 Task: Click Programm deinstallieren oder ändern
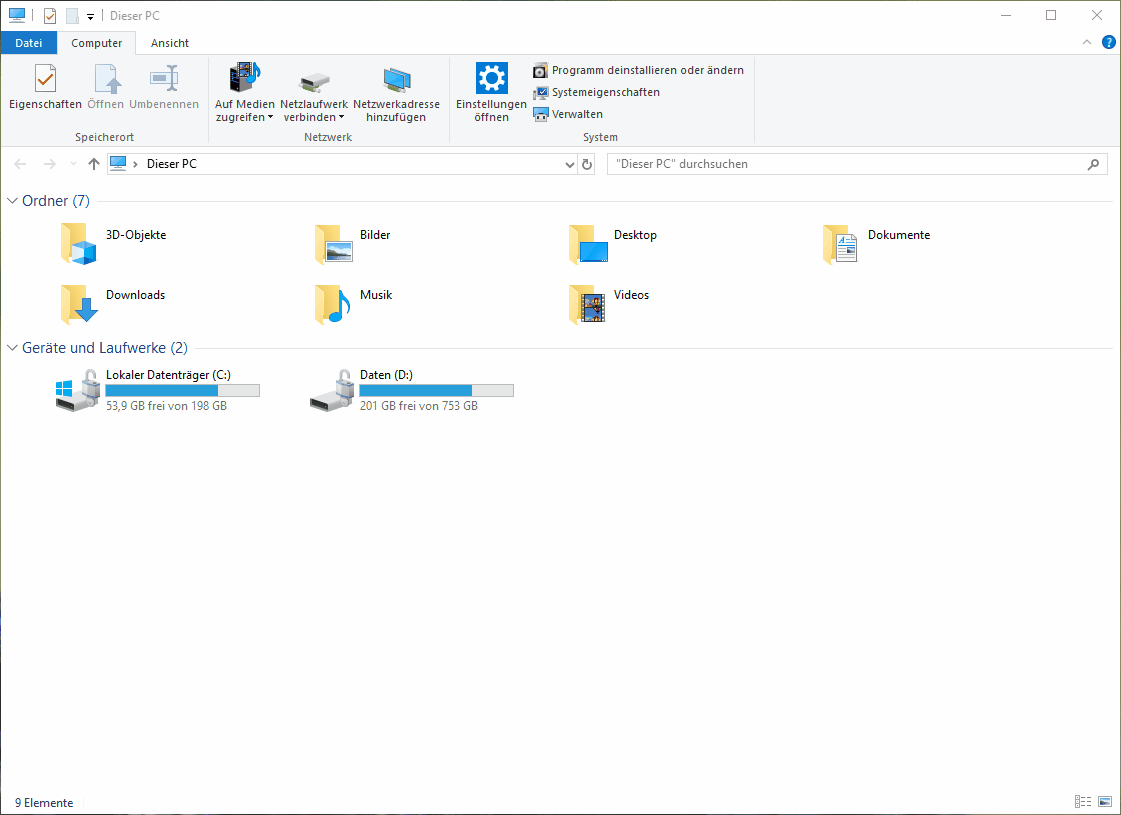[638, 70]
